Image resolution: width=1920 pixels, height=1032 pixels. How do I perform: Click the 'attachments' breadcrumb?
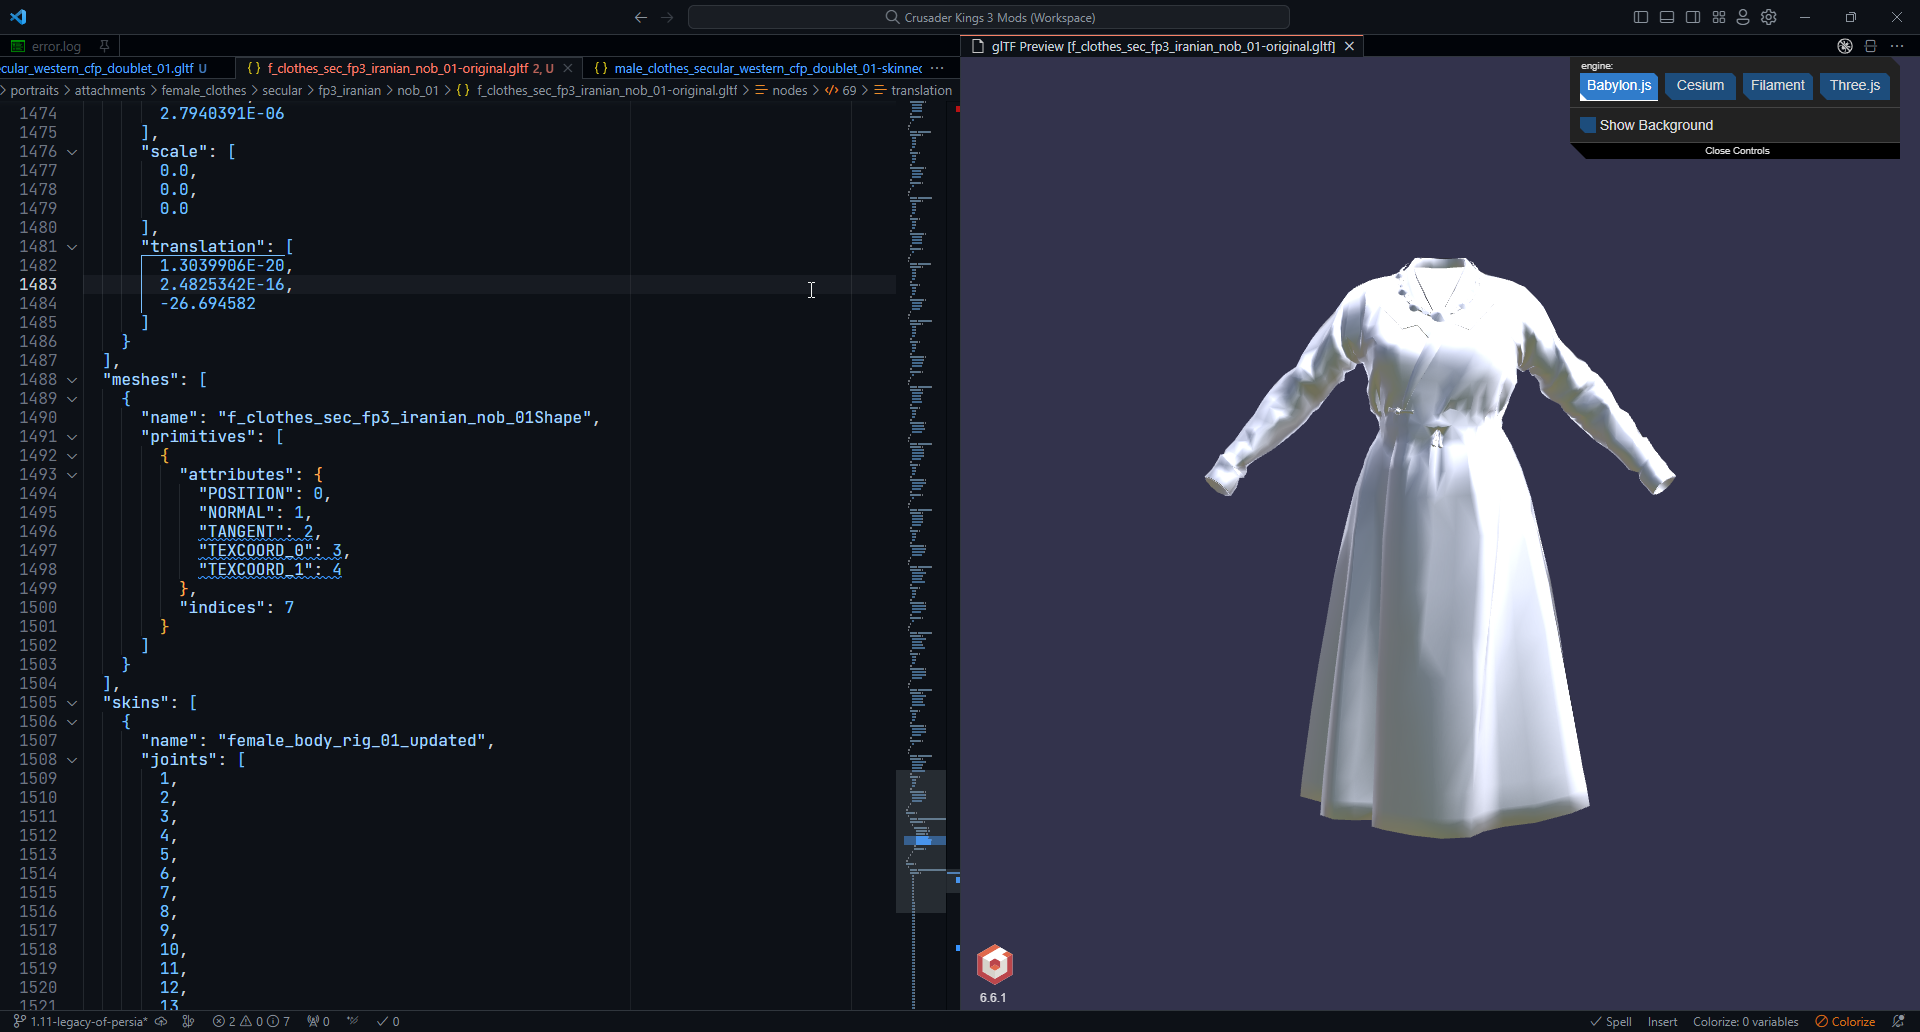click(x=110, y=90)
